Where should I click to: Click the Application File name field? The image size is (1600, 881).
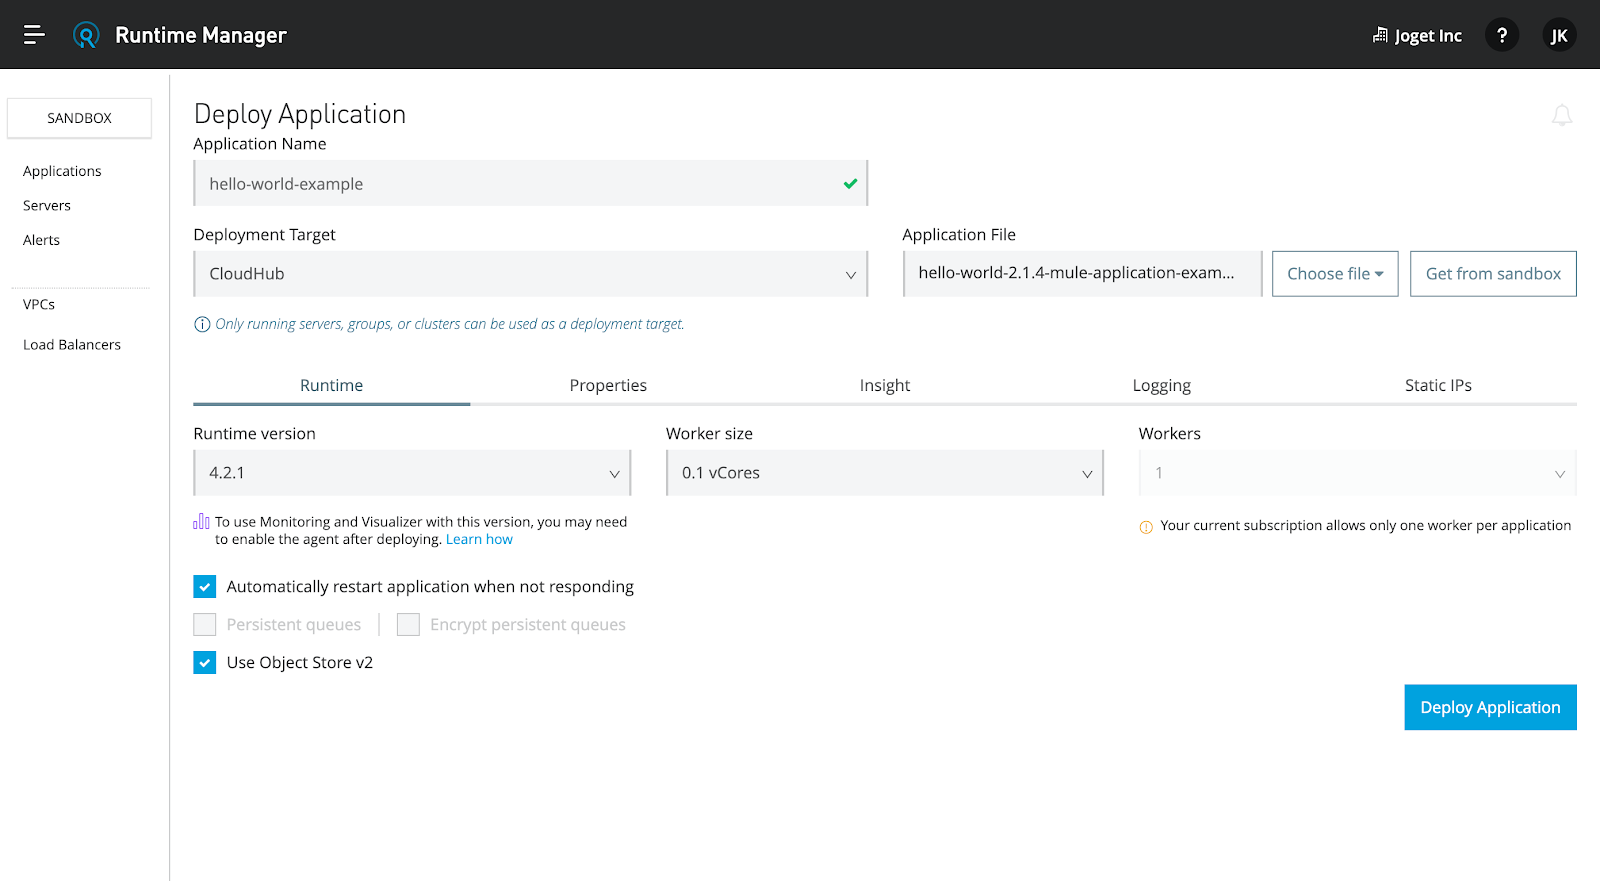[x=1082, y=273]
